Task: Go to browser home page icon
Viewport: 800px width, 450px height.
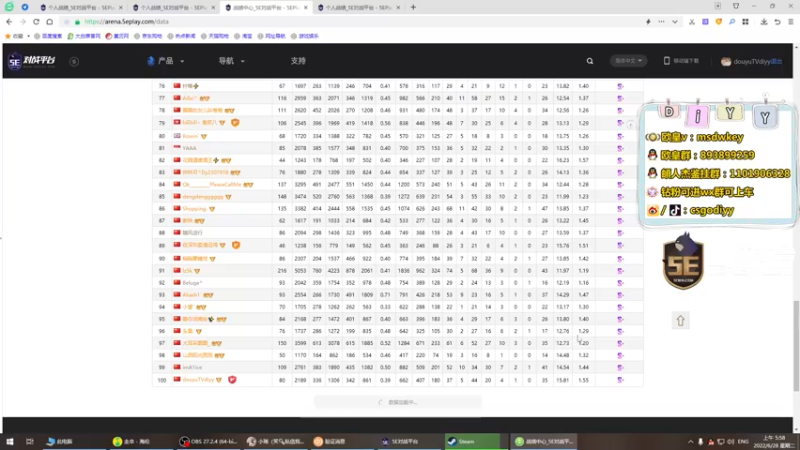Action: click(49, 22)
